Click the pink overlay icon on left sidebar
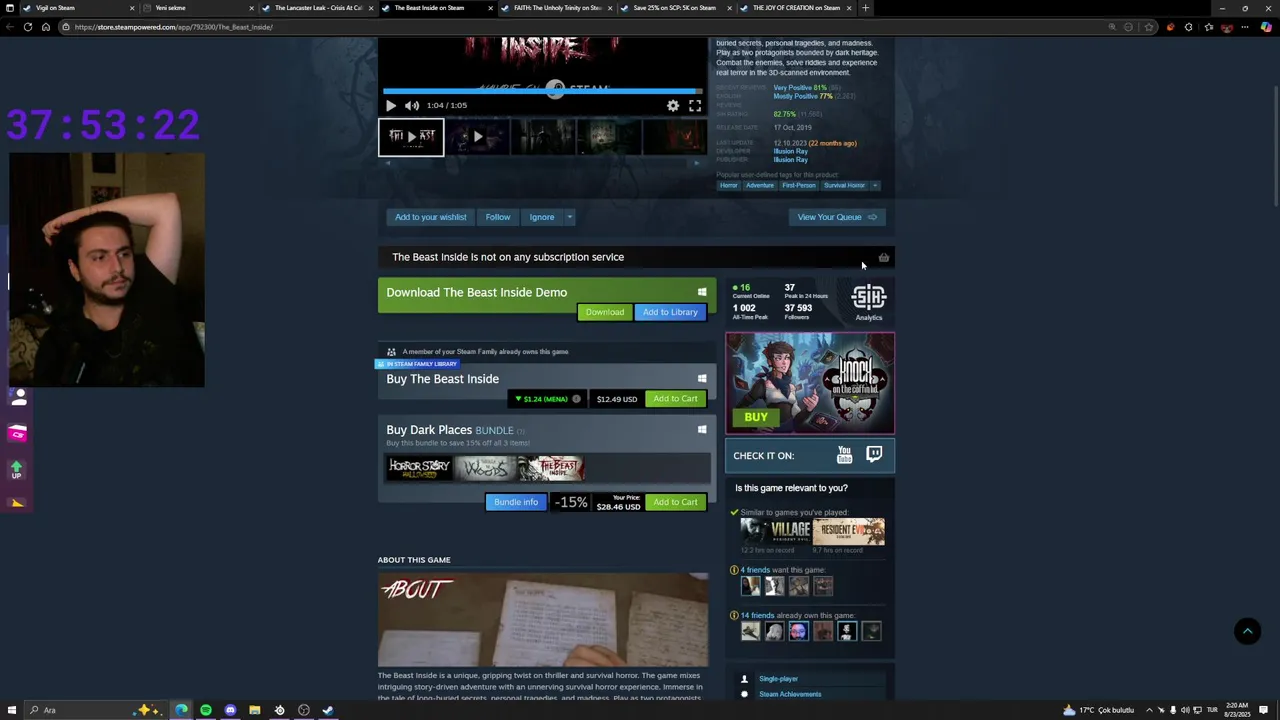This screenshot has width=1280, height=720. click(17, 433)
